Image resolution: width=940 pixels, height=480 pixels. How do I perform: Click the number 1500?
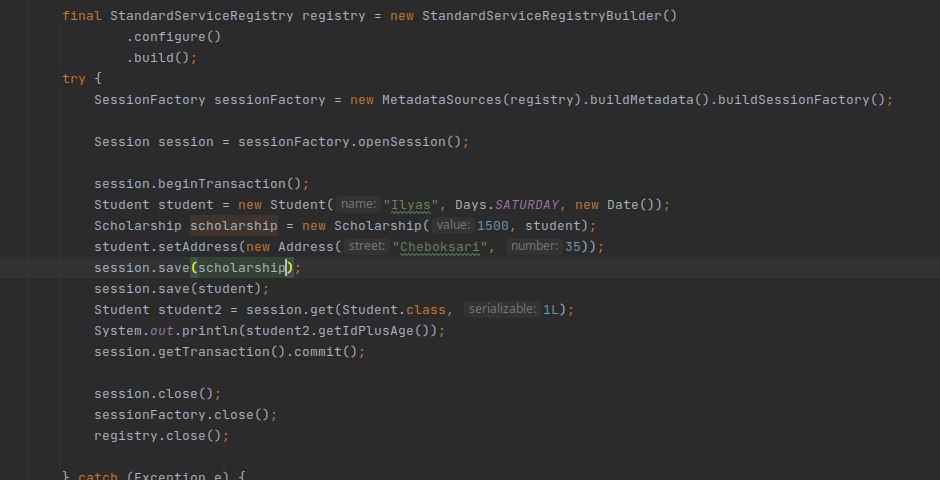click(x=493, y=225)
